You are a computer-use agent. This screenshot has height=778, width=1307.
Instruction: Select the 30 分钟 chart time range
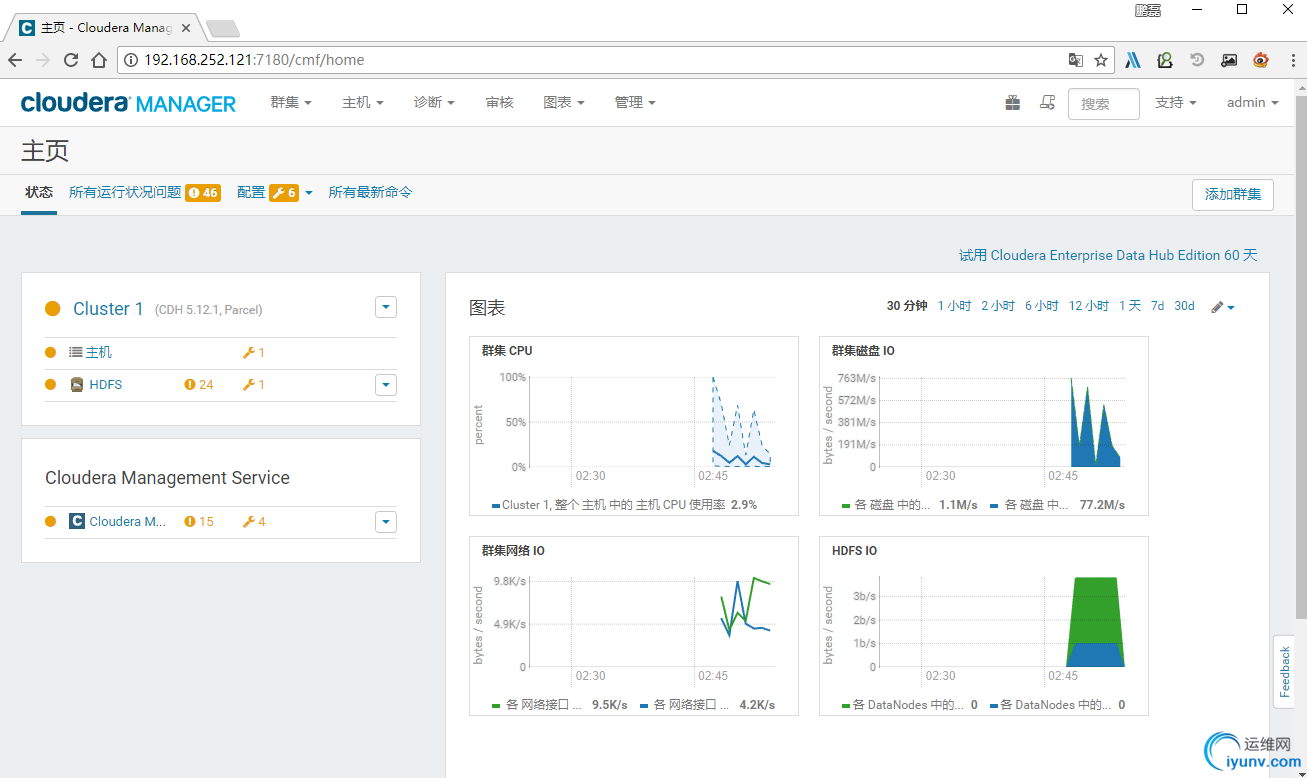point(907,306)
